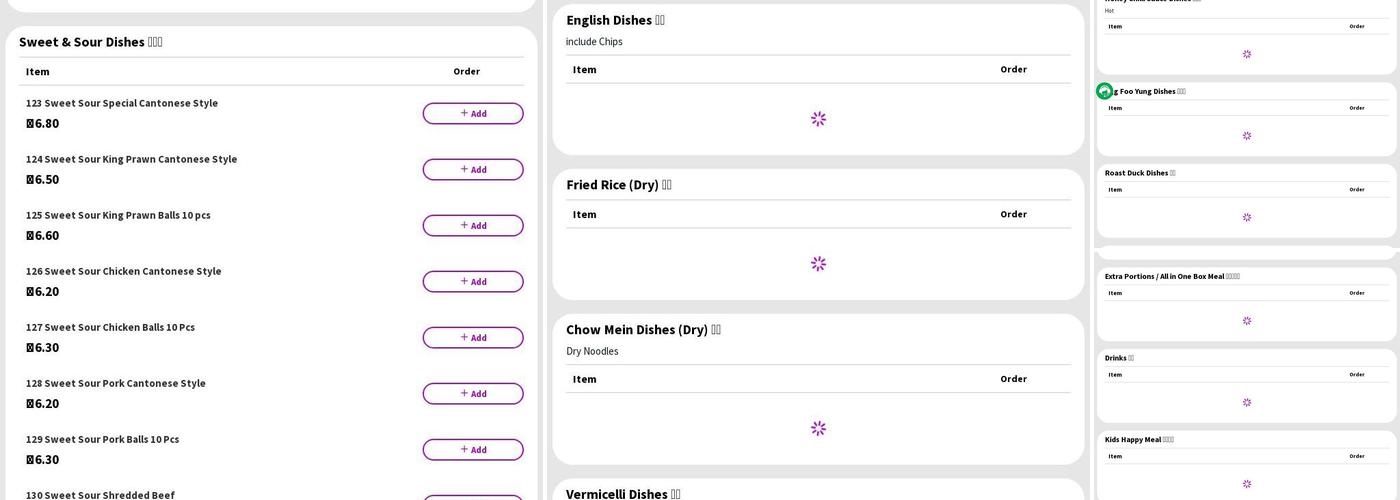Click the green round icon beside Foo Yung Dishes
1400x500 pixels.
[1104, 91]
